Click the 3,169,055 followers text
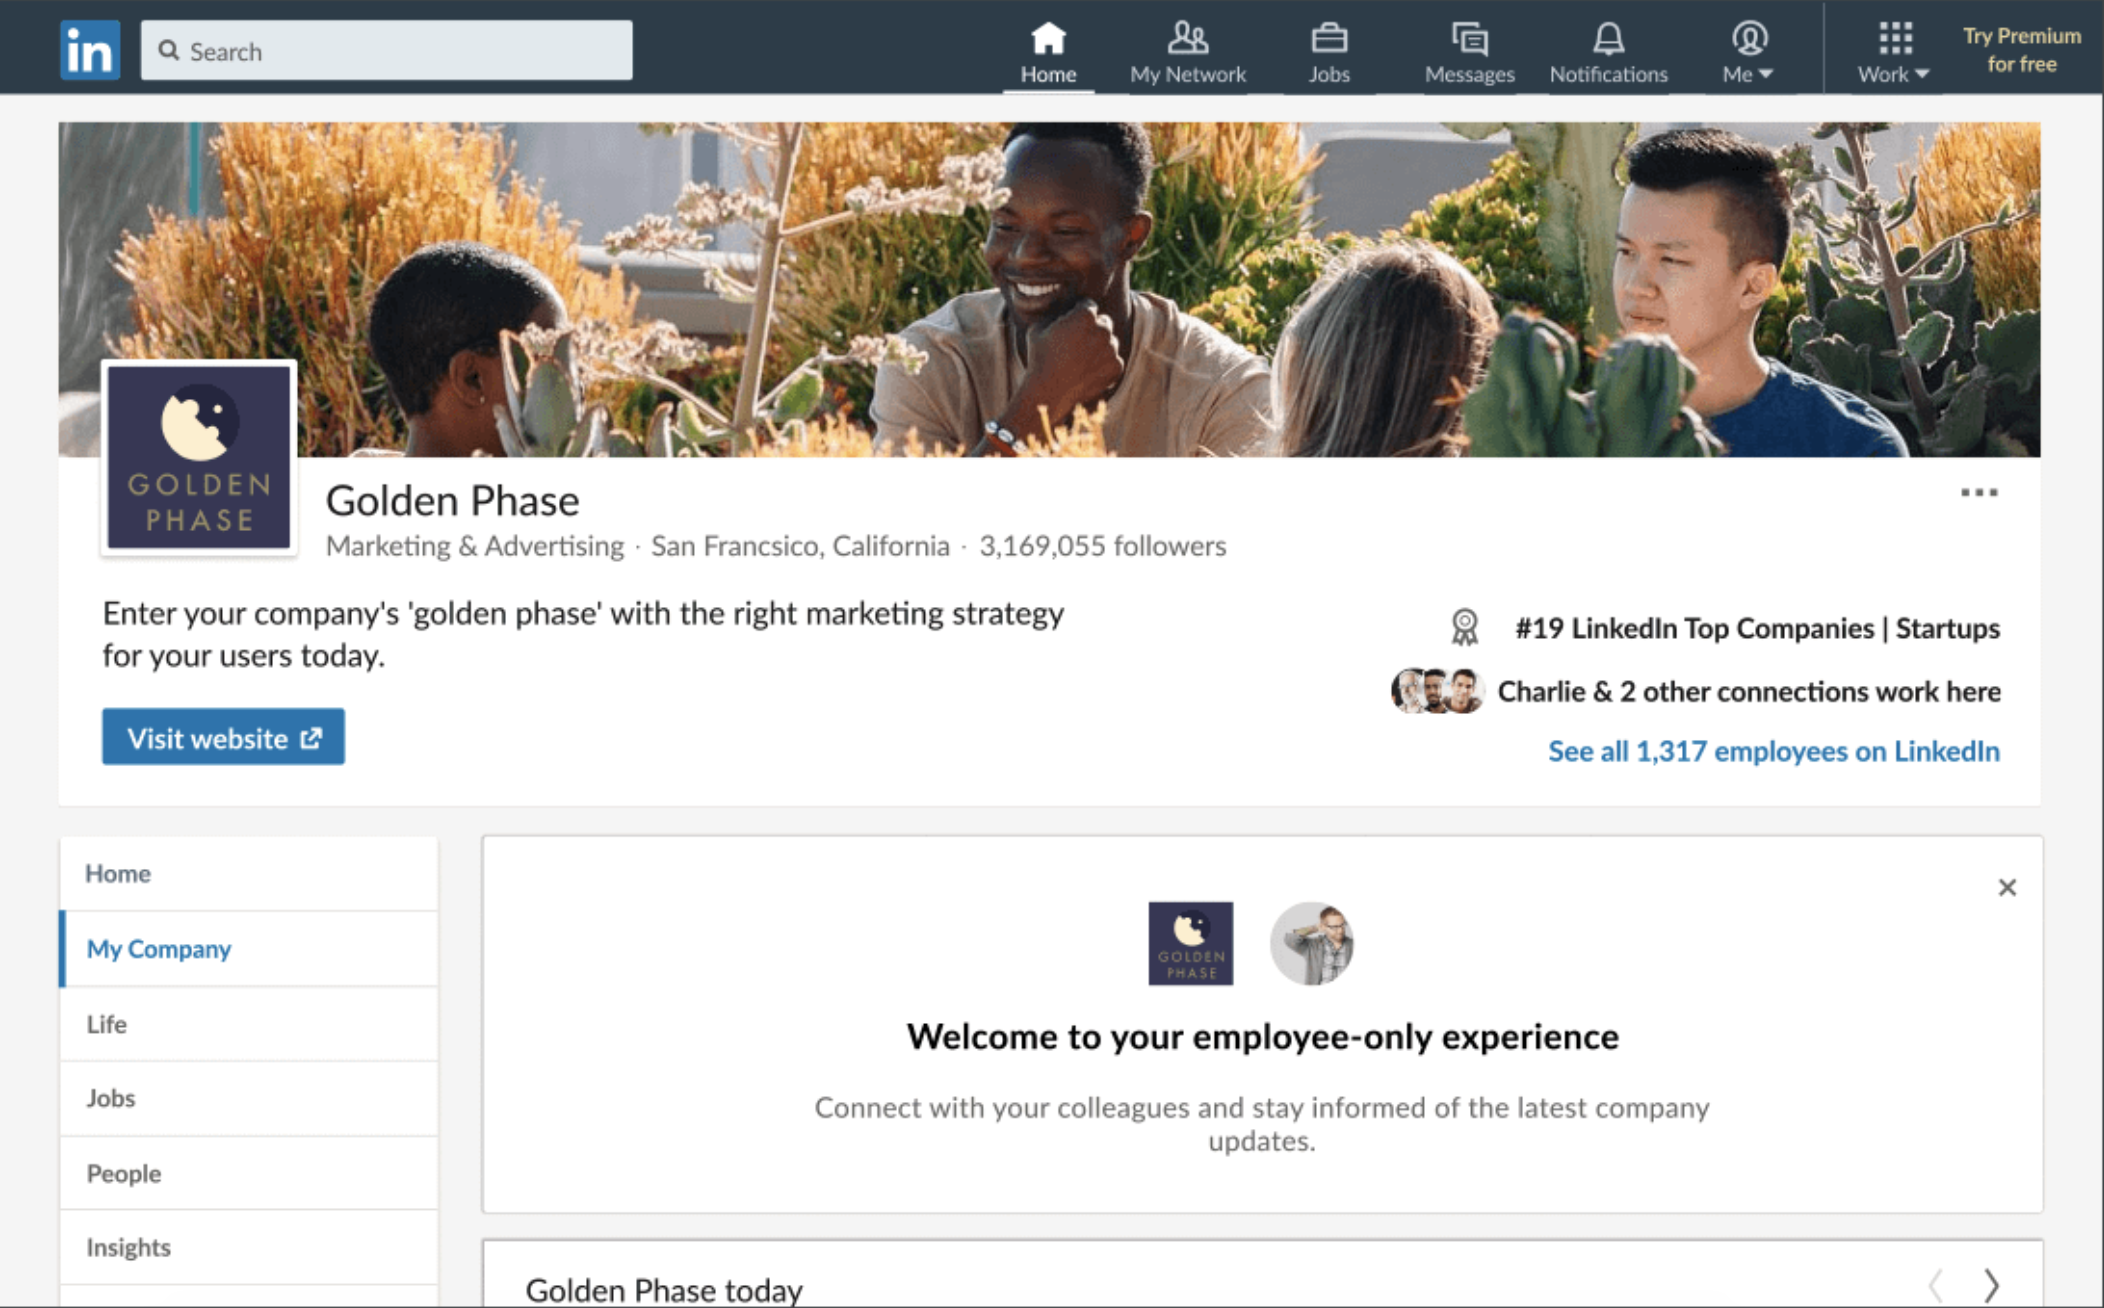Screen dimensions: 2104x1308 (1102, 546)
